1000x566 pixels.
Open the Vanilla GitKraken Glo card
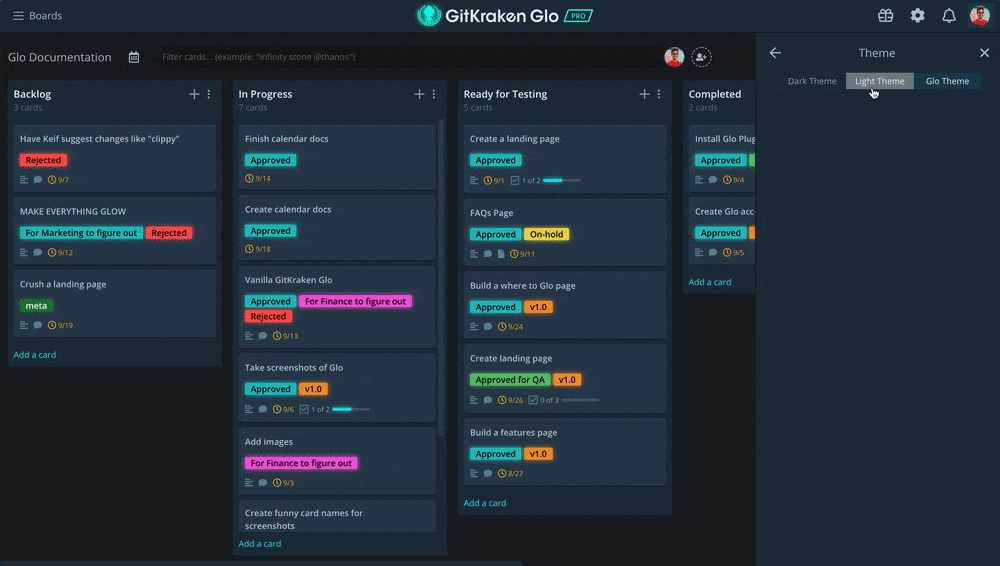tap(337, 307)
